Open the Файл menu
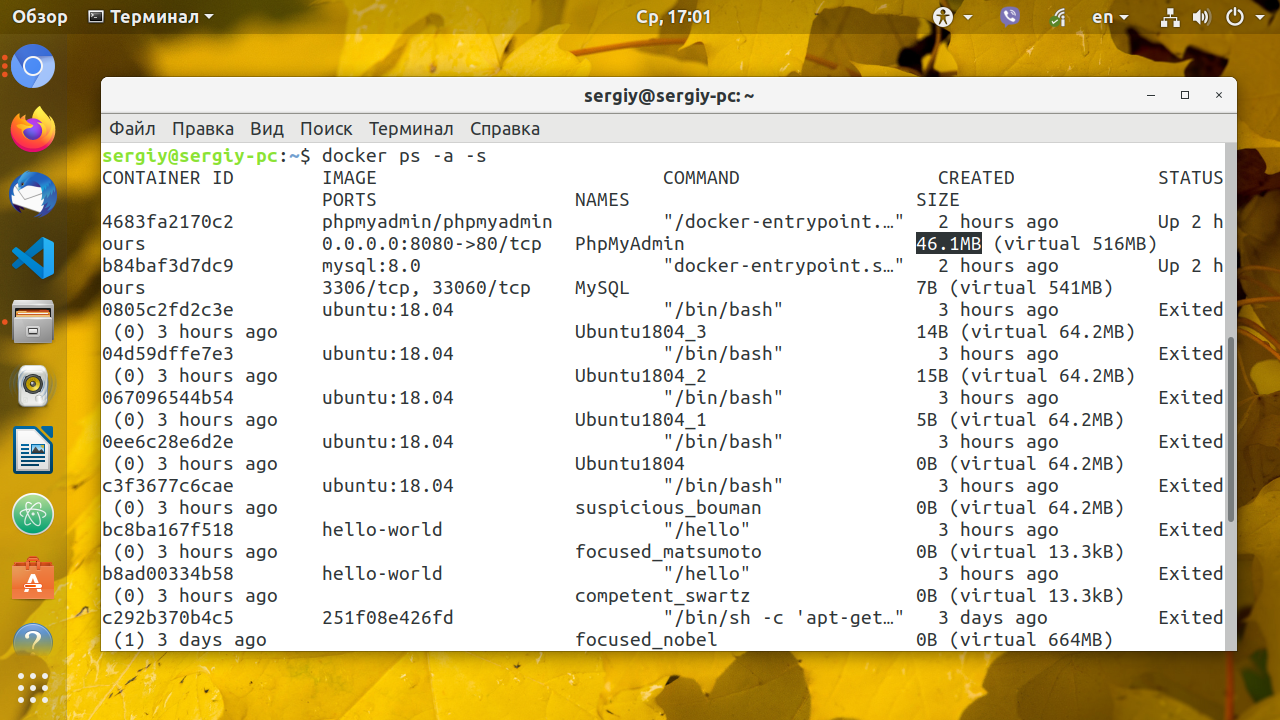 [132, 128]
